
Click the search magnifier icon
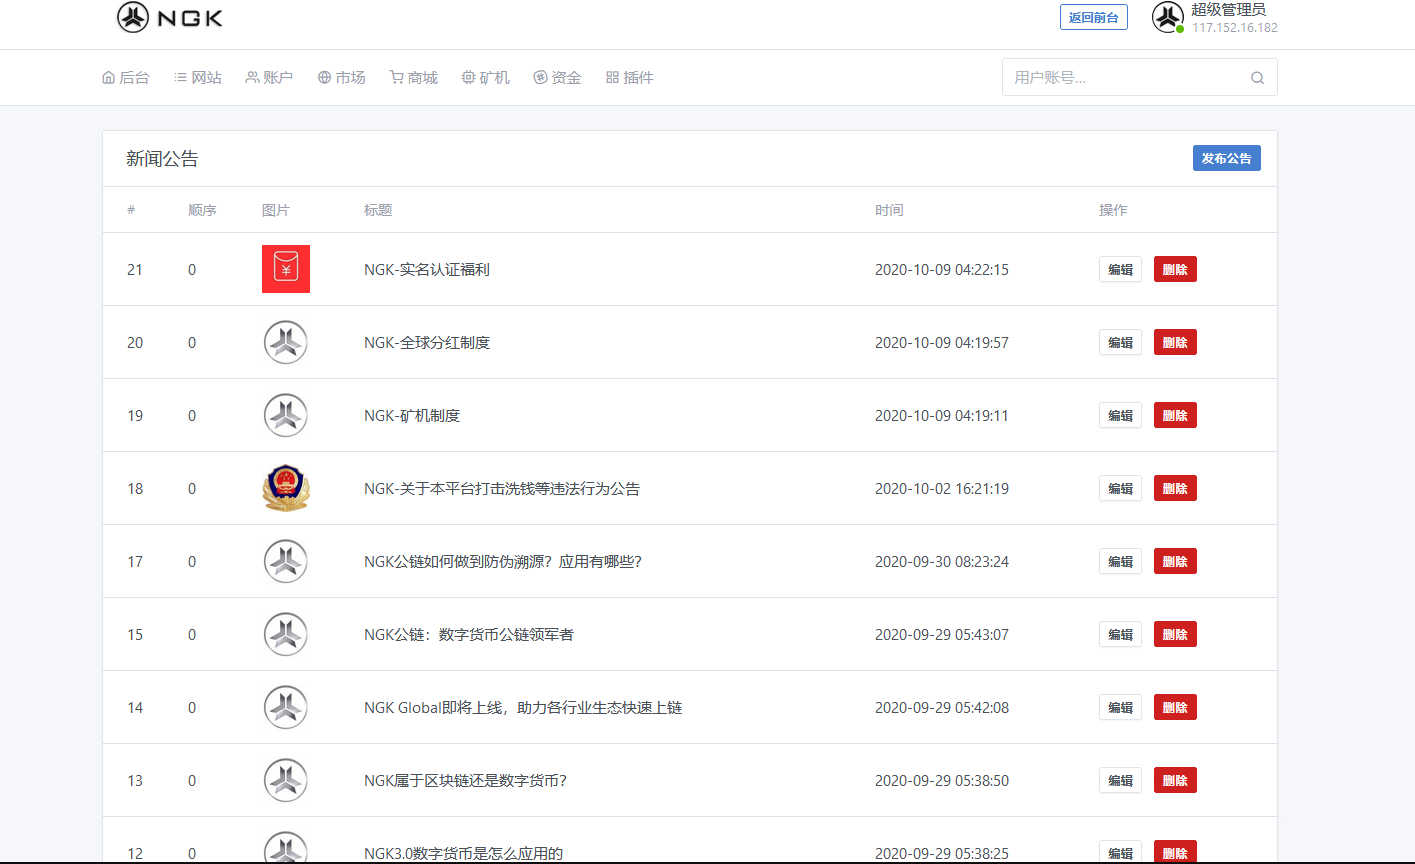tap(1257, 78)
